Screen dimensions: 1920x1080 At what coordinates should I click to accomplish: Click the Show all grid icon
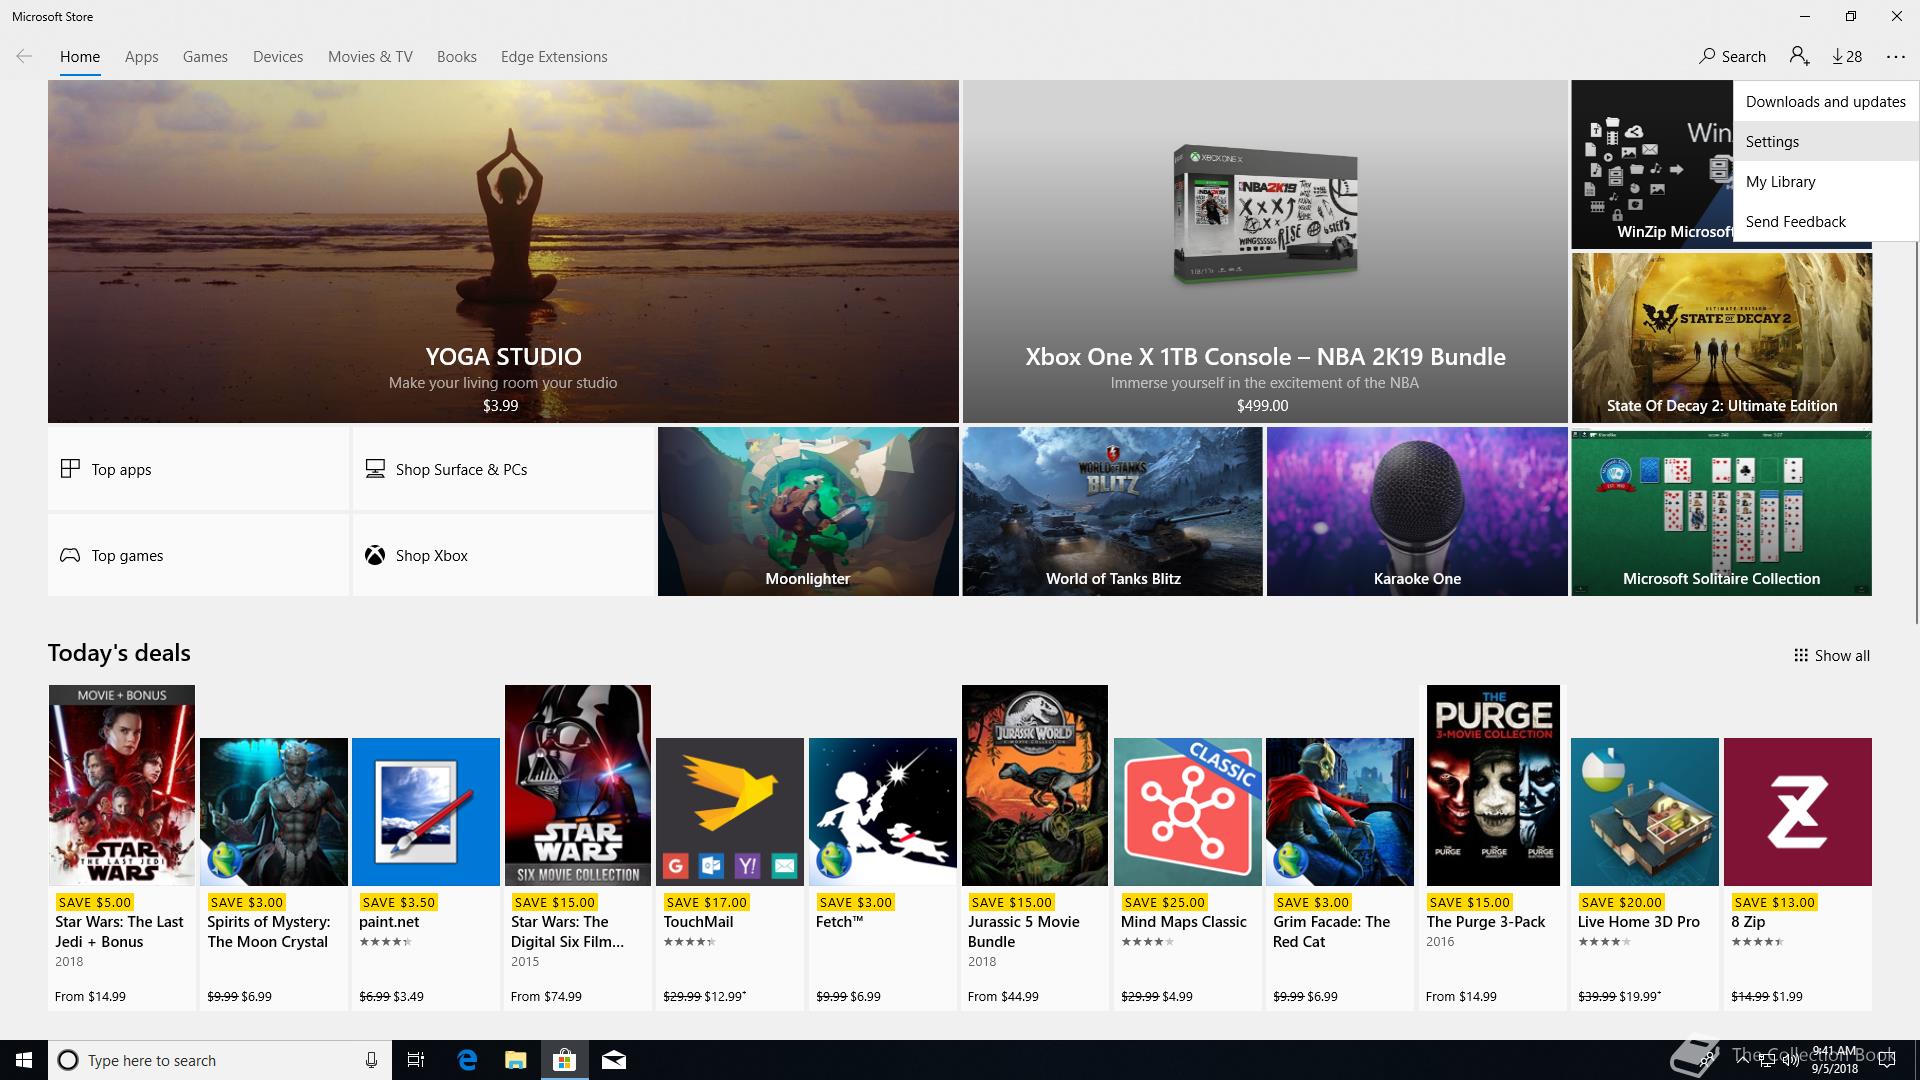pos(1801,656)
